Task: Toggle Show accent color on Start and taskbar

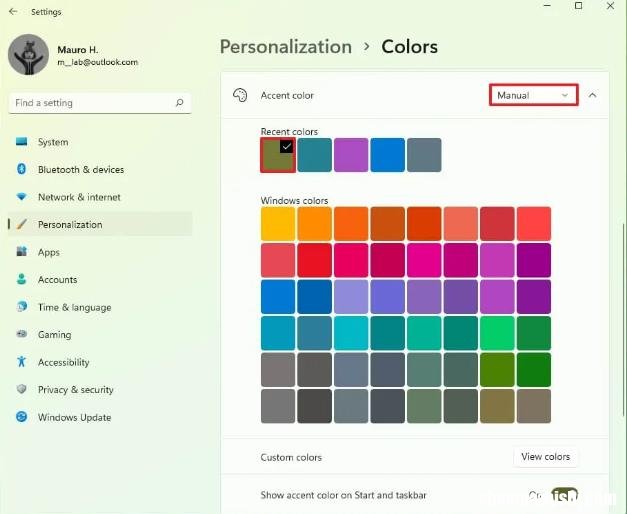Action: point(564,495)
